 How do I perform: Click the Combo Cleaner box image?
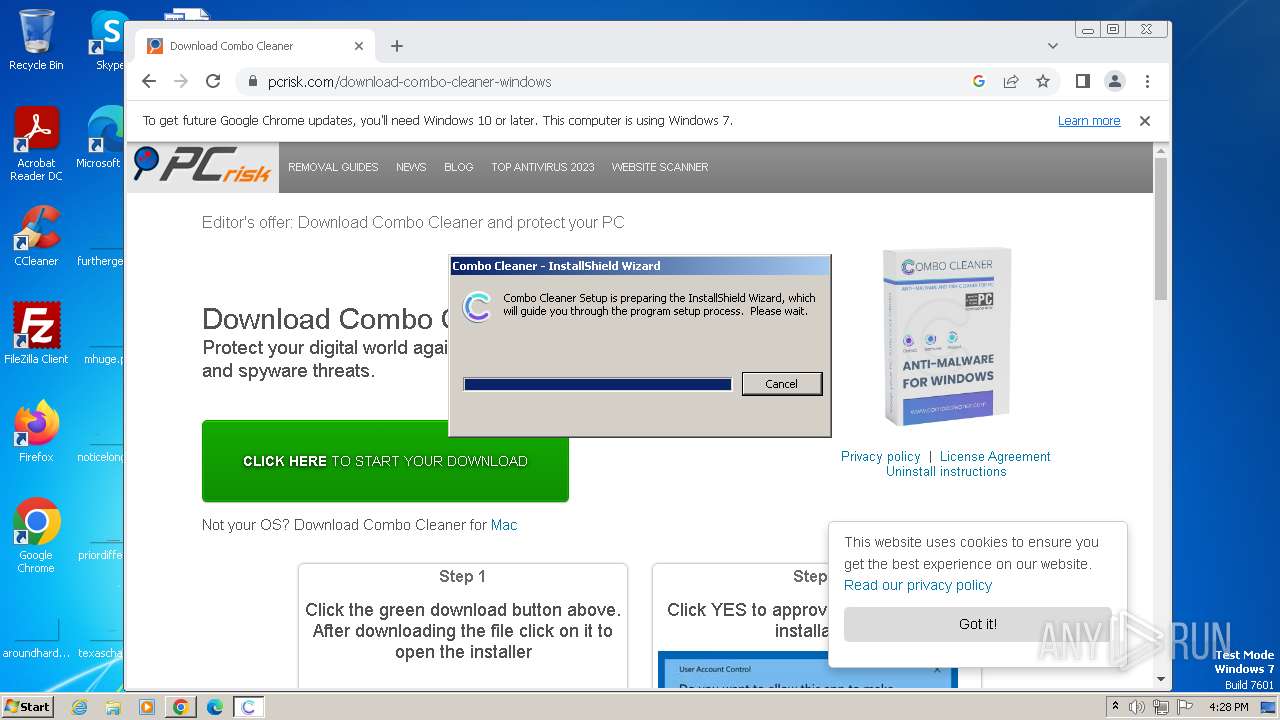point(946,337)
